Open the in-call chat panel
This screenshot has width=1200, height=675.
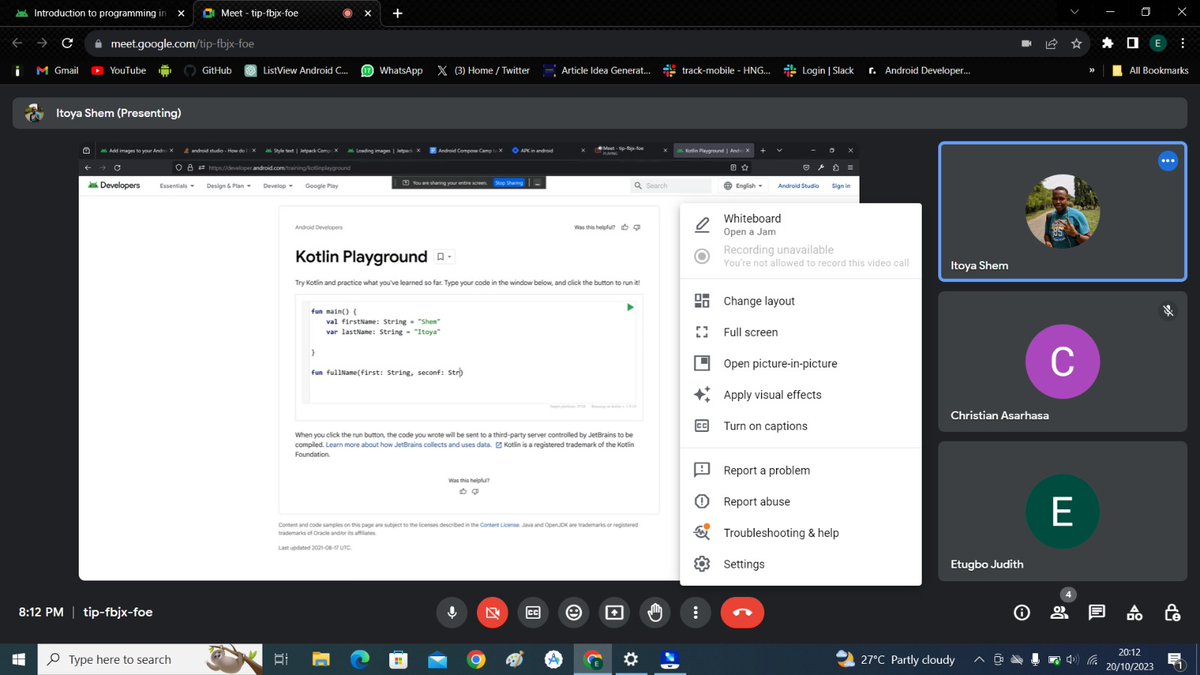point(1096,612)
